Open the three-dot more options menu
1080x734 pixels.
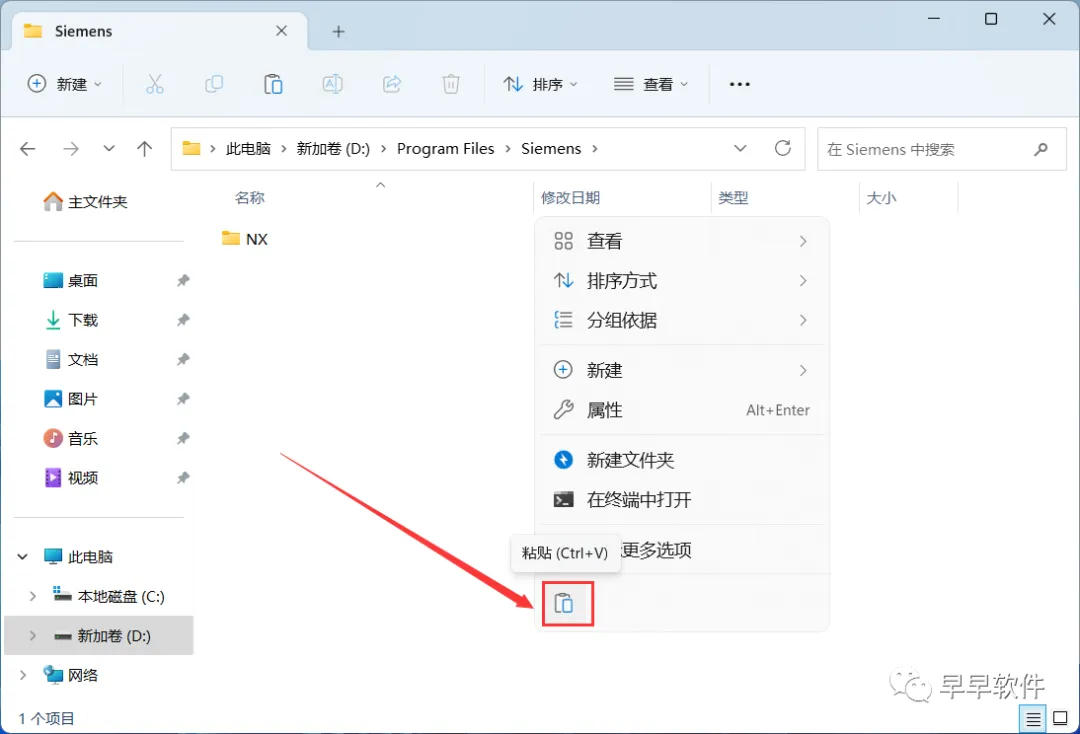pyautogui.click(x=740, y=84)
